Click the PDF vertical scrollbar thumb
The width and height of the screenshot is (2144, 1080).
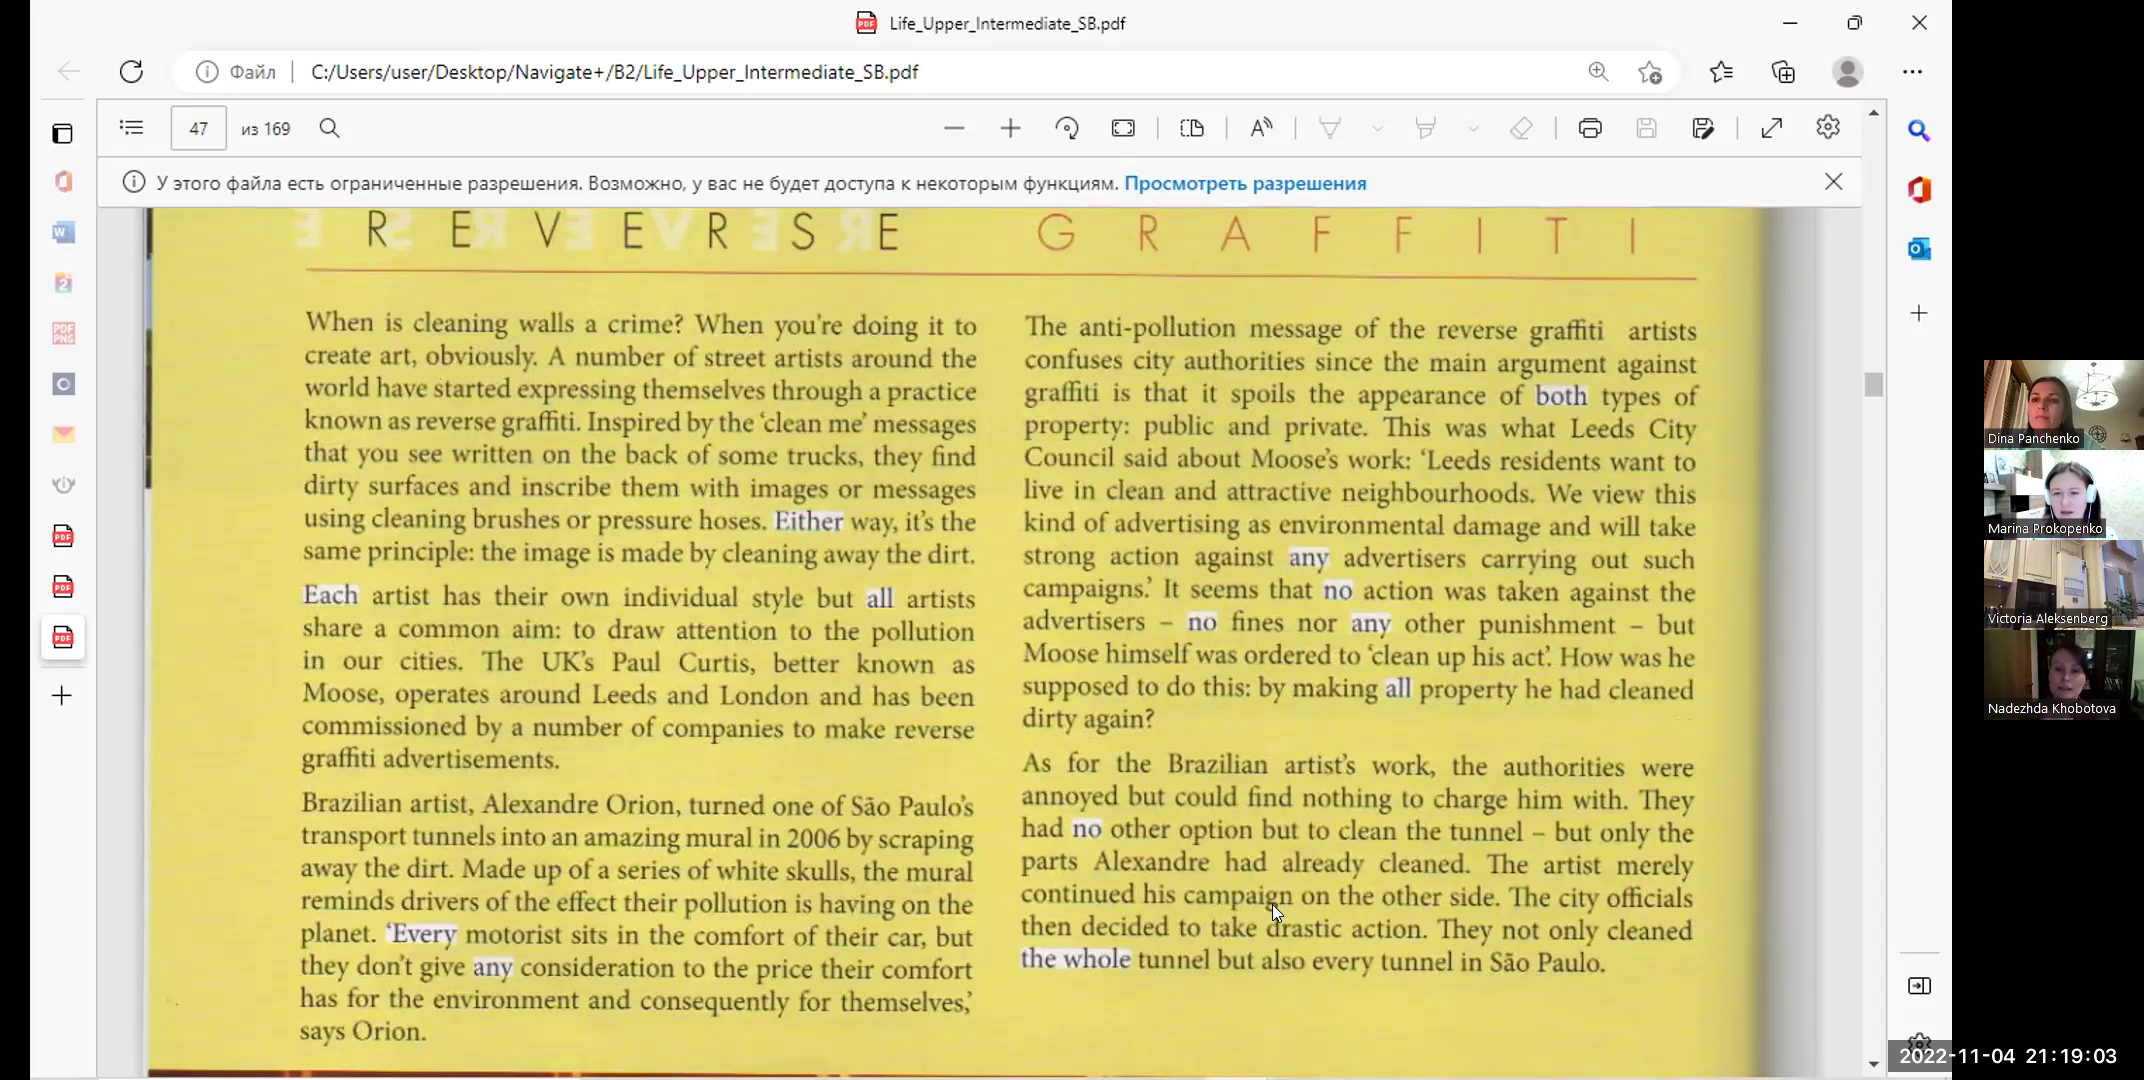click(1873, 384)
